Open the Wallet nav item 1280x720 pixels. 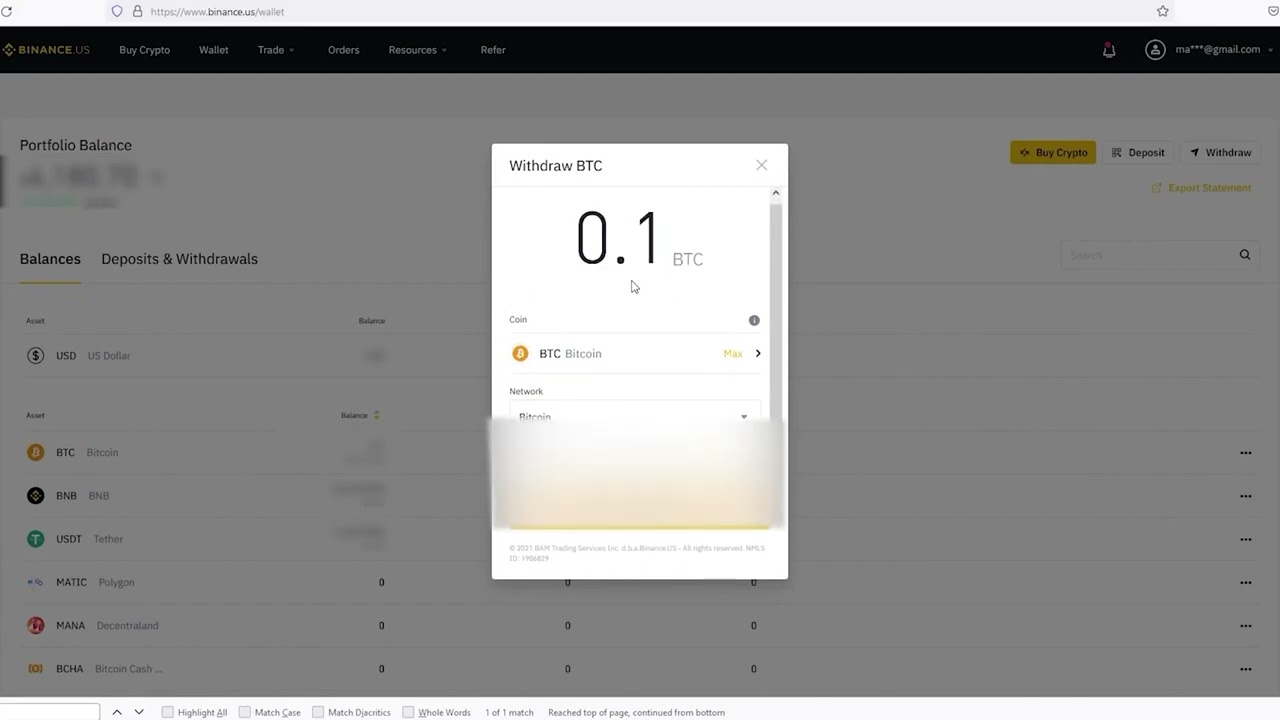tap(213, 50)
